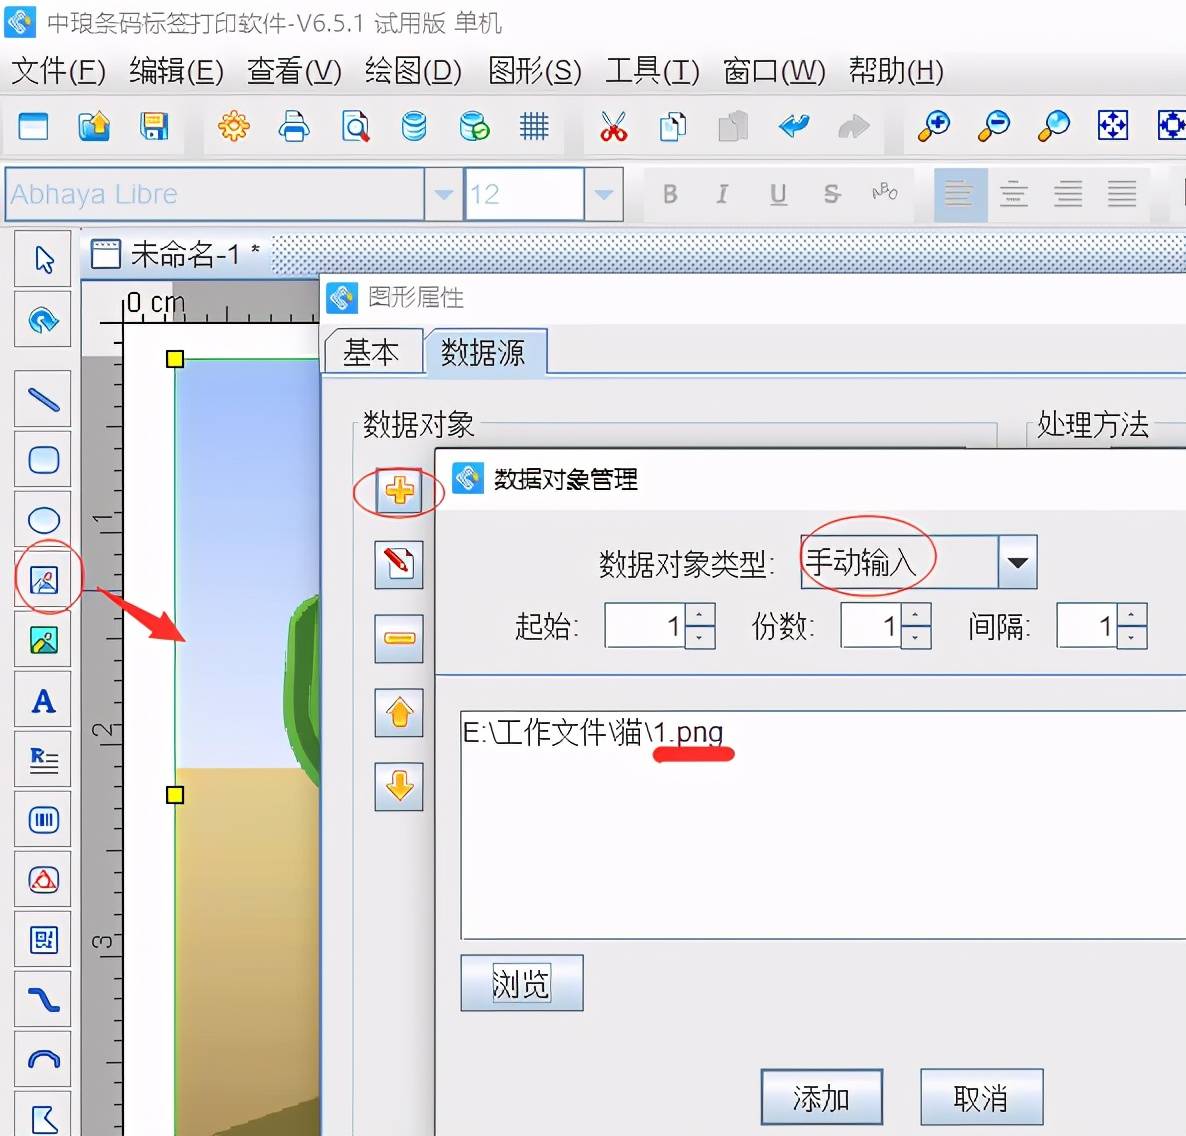Viewport: 1186px width, 1136px height.
Task: Toggle italic text formatting
Action: [722, 194]
